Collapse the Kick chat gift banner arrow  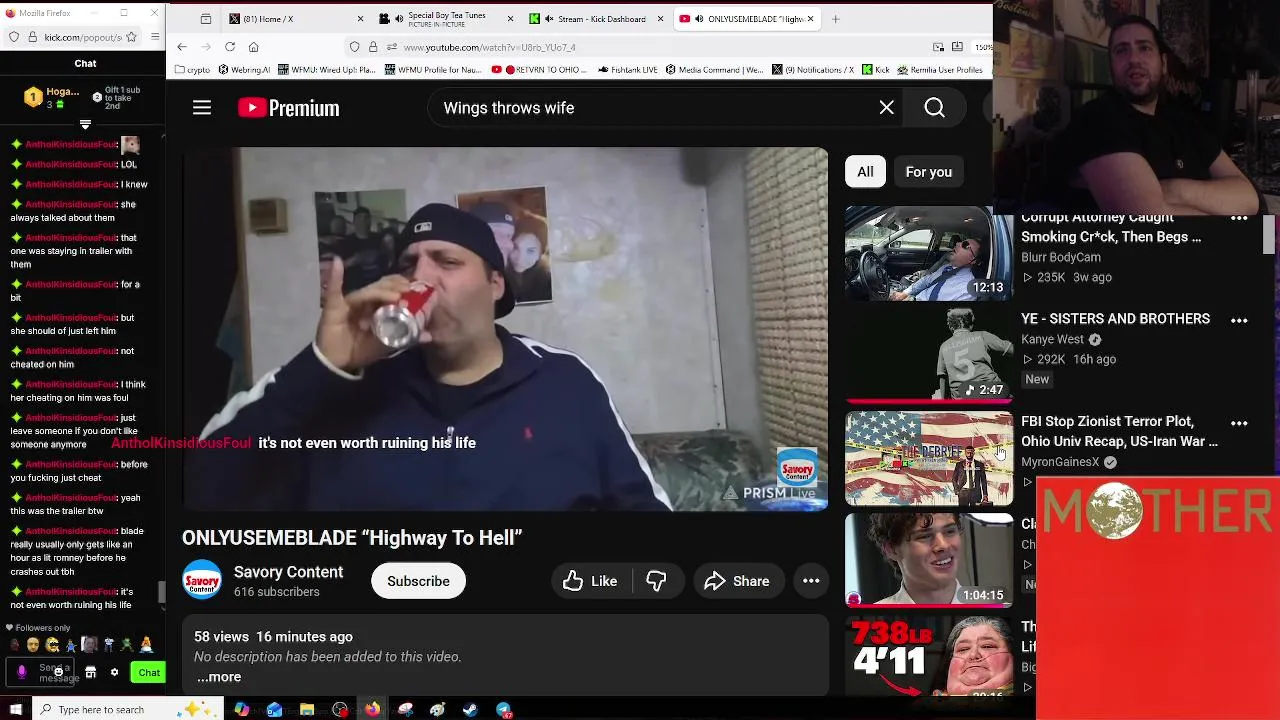click(85, 125)
